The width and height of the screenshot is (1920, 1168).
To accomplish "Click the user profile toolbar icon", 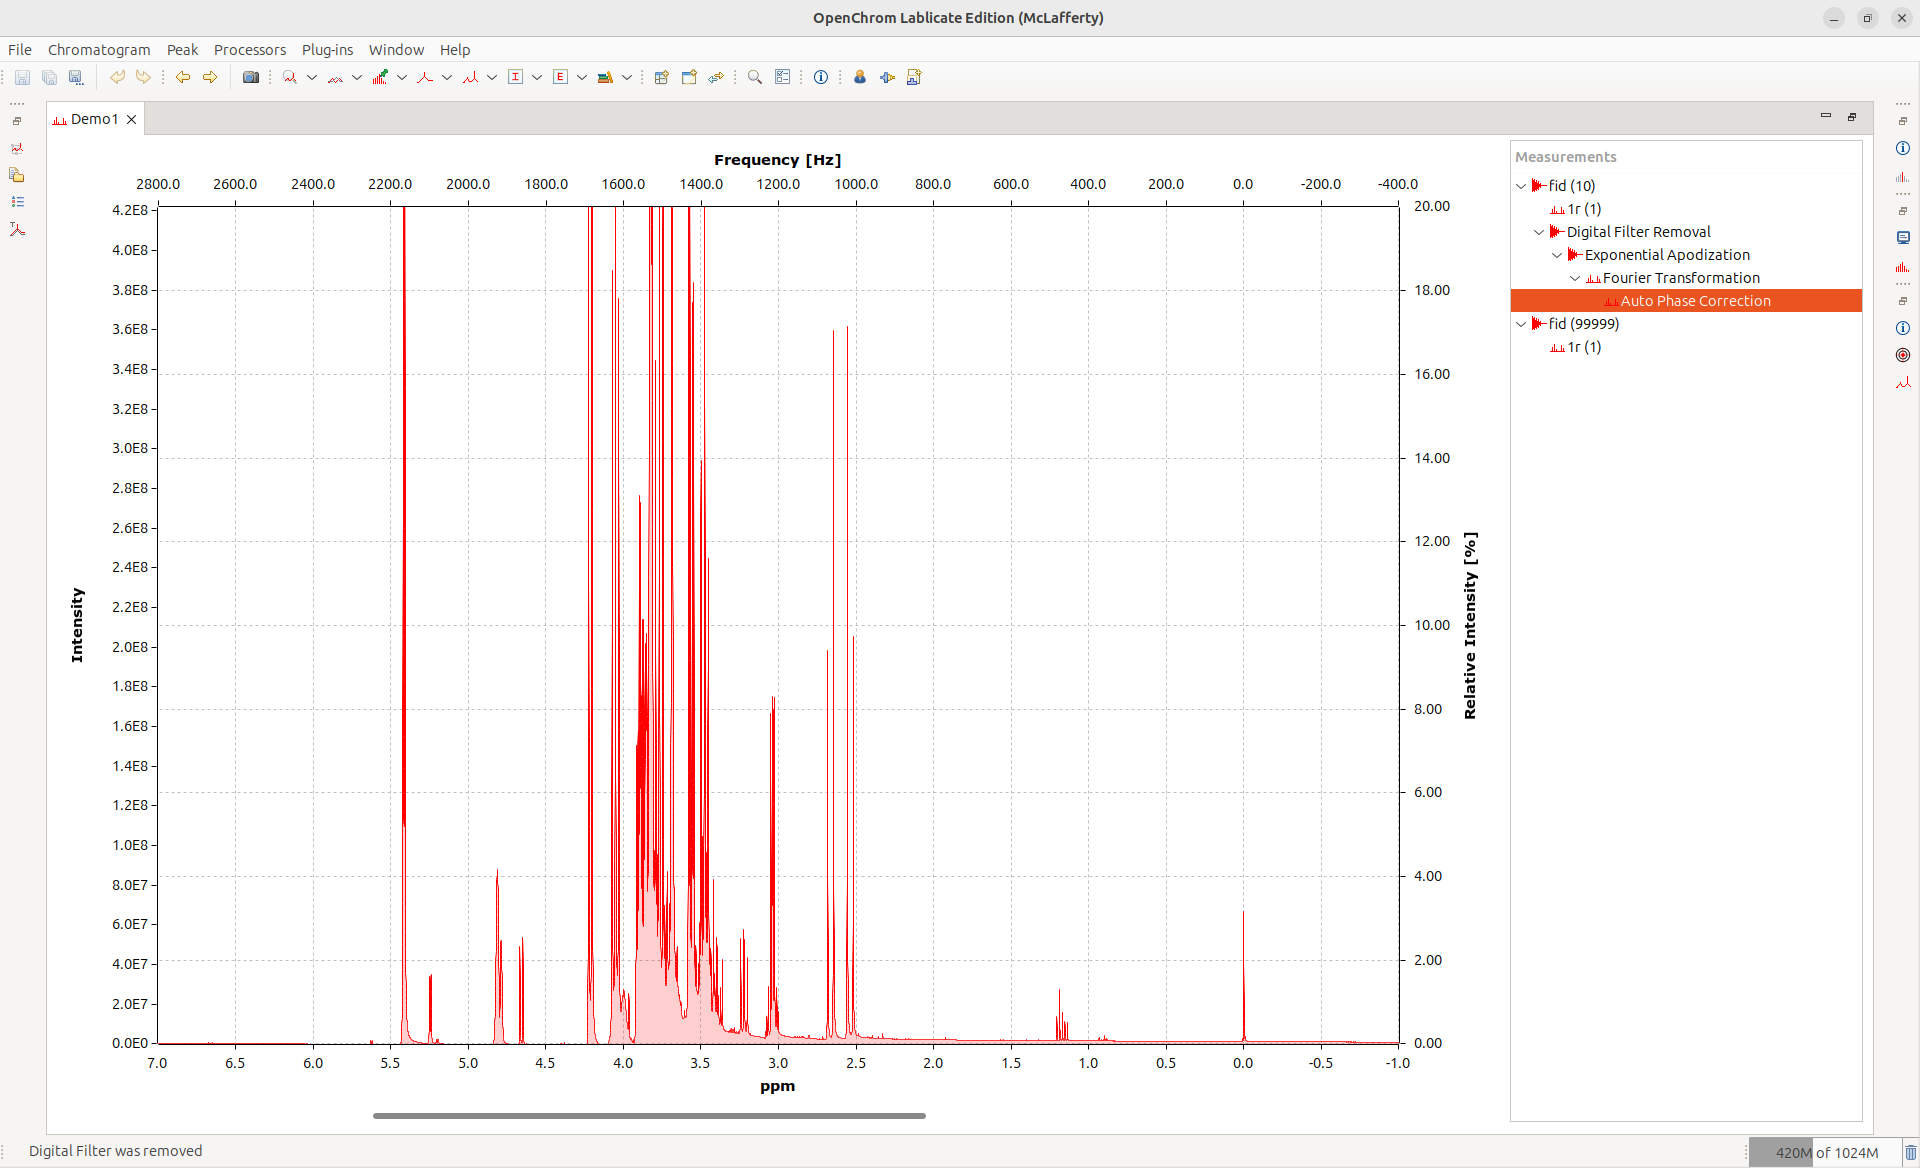I will click(860, 77).
